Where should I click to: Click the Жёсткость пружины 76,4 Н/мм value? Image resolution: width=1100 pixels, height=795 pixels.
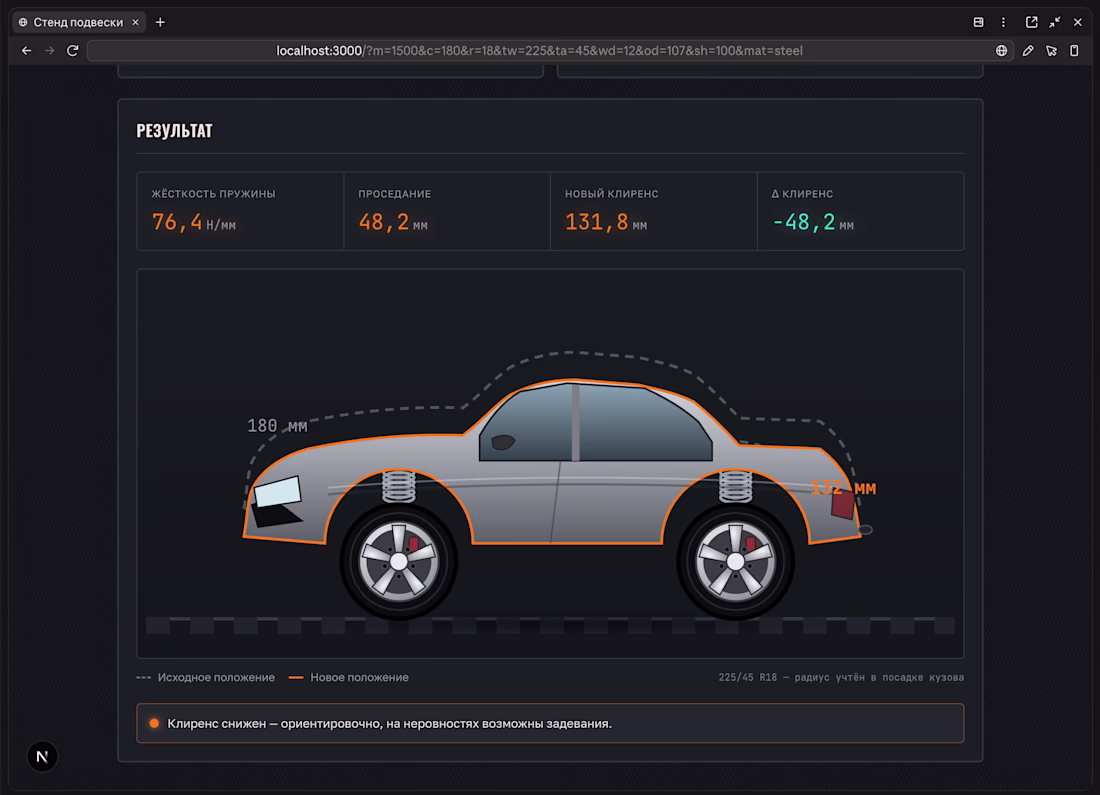[x=194, y=222]
